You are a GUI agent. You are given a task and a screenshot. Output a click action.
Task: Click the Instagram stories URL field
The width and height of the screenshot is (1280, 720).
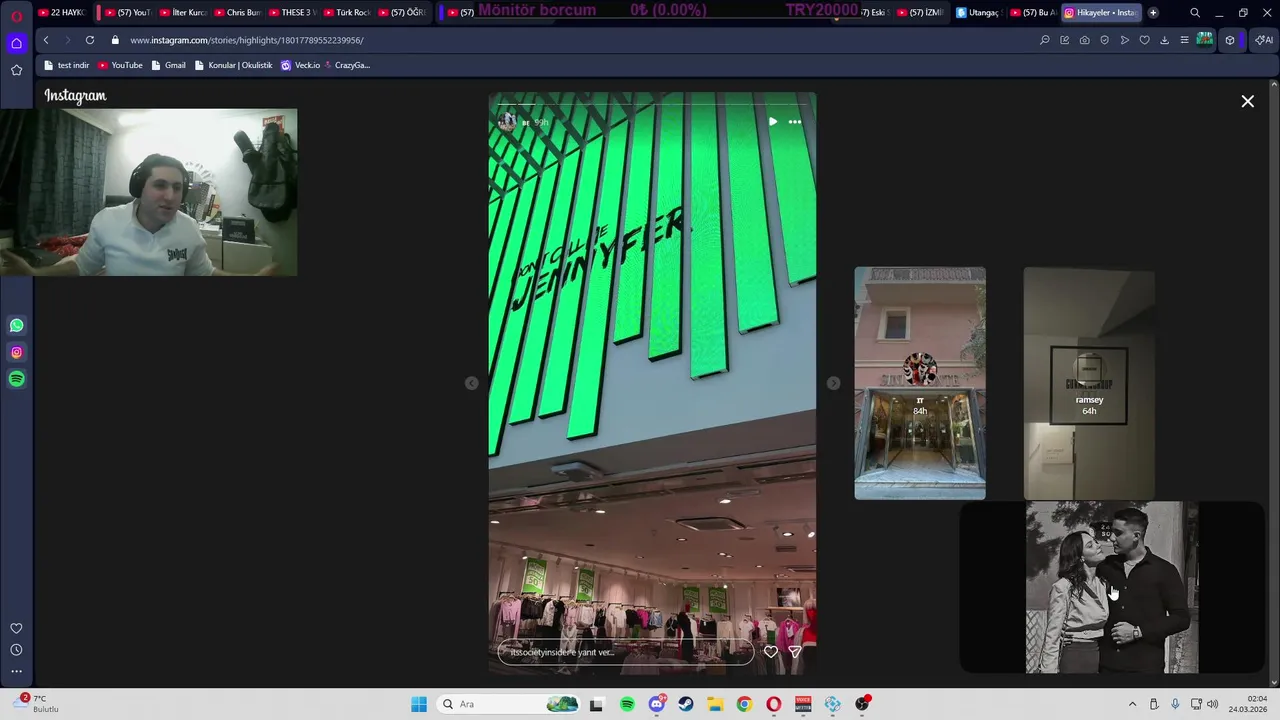point(246,40)
